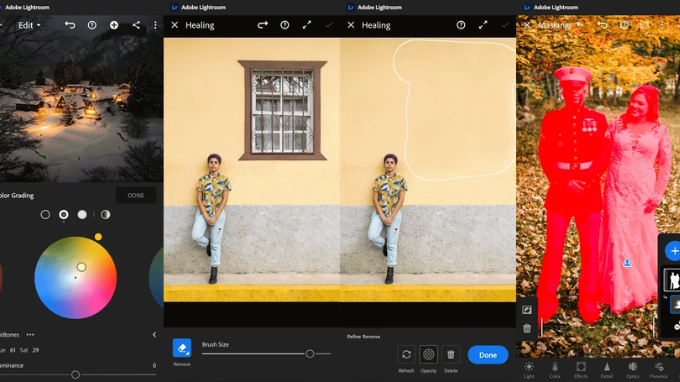680x382 pixels.
Task: Click the Delete trash button in Refine Remove
Action: click(x=451, y=355)
